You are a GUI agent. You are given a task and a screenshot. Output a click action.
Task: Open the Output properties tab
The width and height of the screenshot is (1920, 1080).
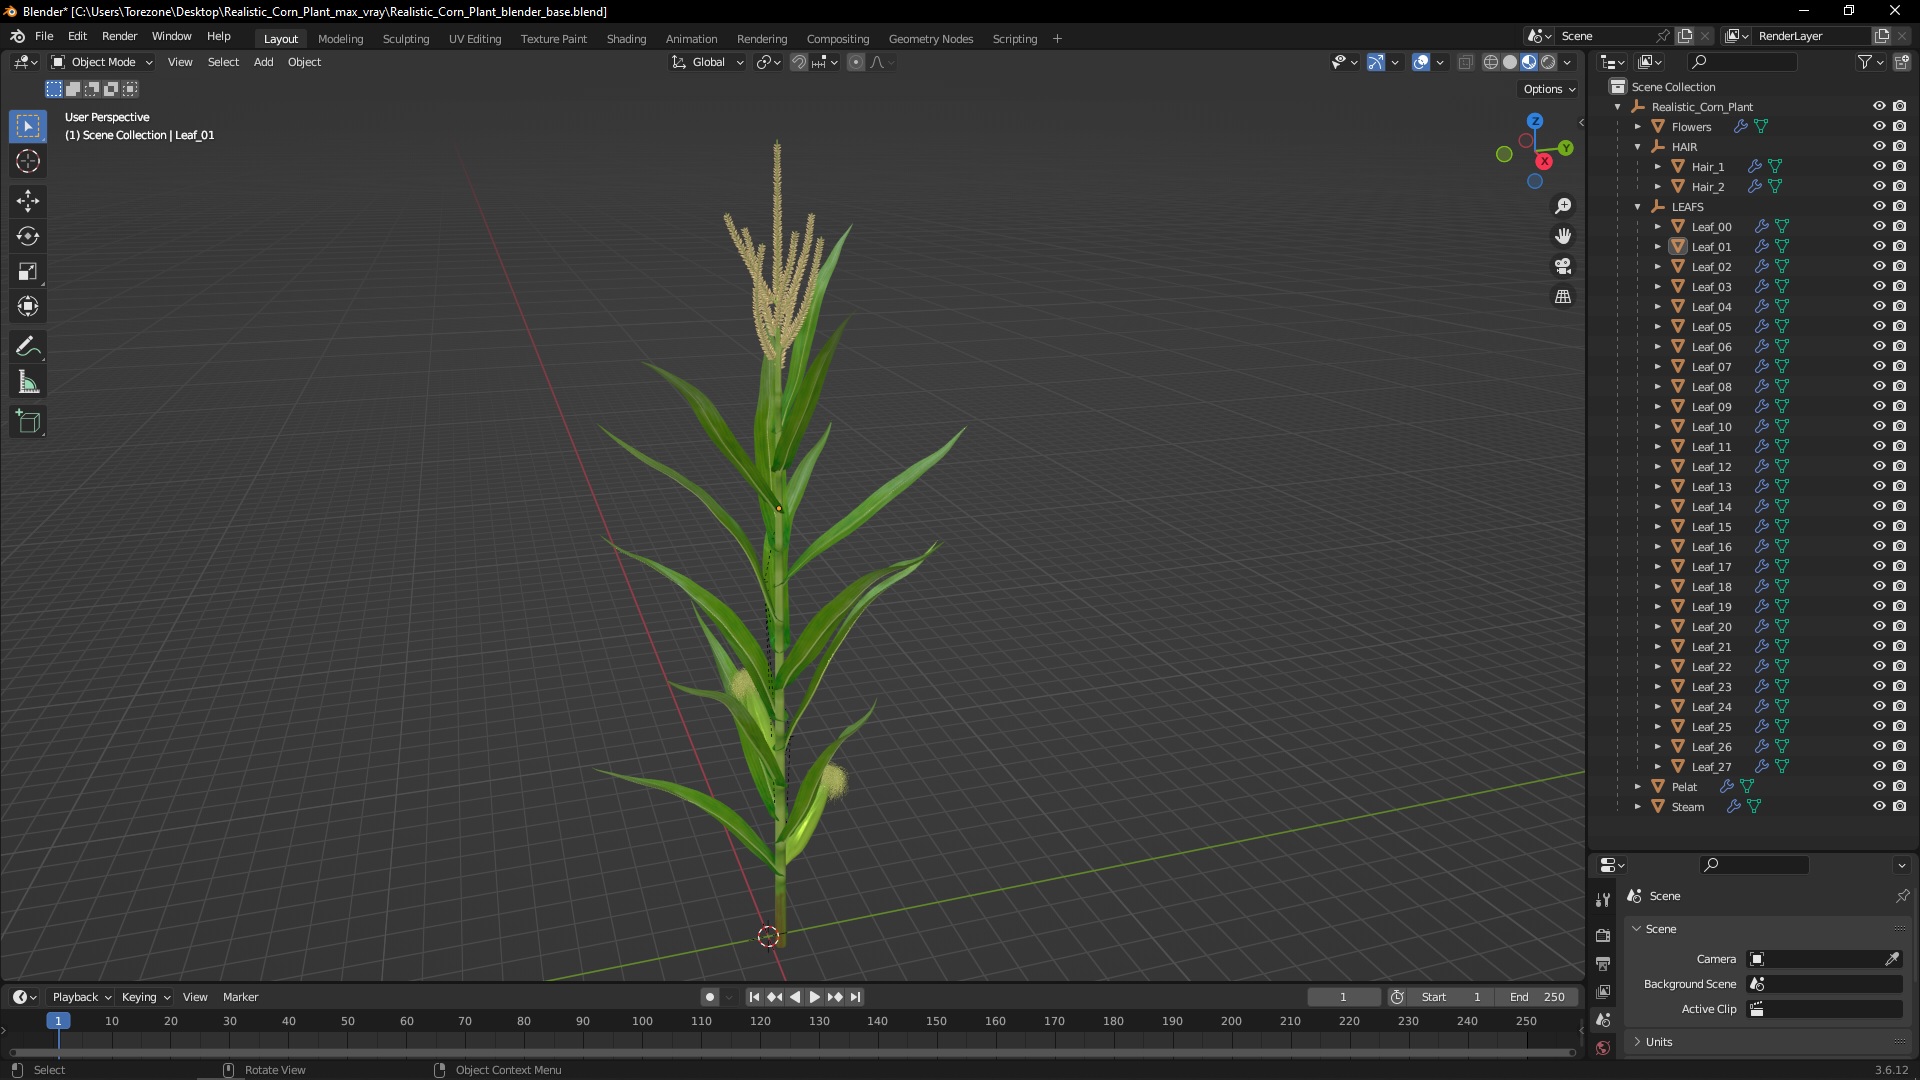pyautogui.click(x=1603, y=964)
